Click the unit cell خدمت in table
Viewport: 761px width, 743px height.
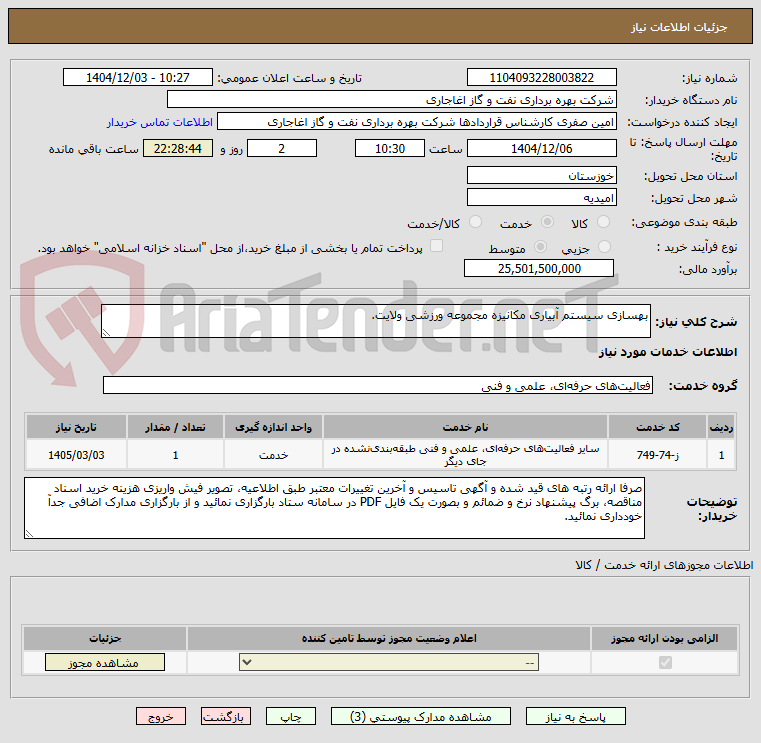[x=273, y=455]
